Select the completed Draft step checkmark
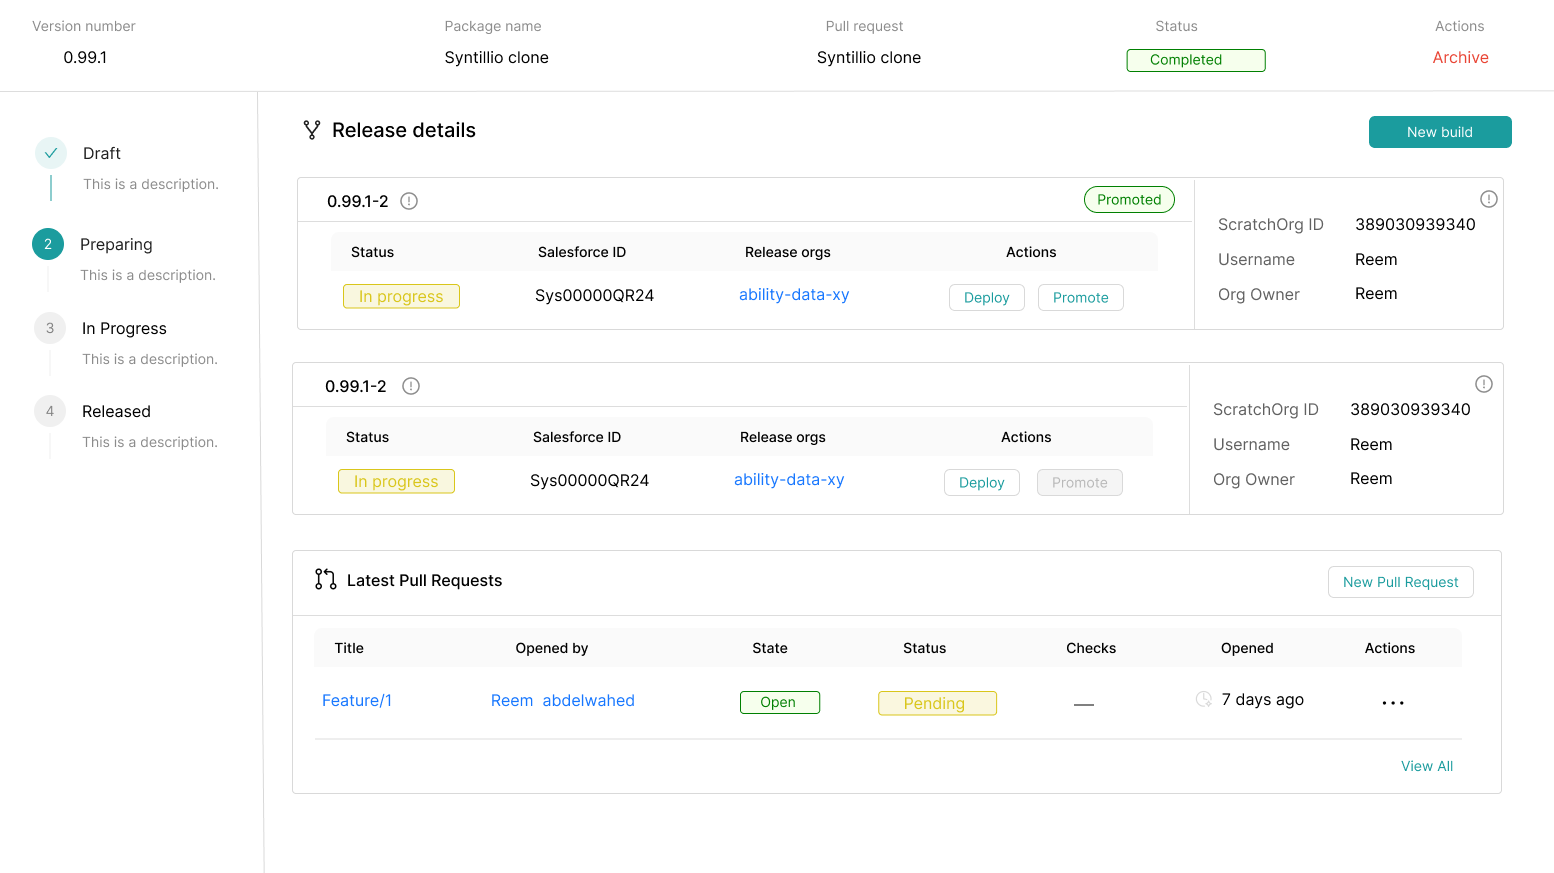This screenshot has width=1554, height=873. pos(51,153)
